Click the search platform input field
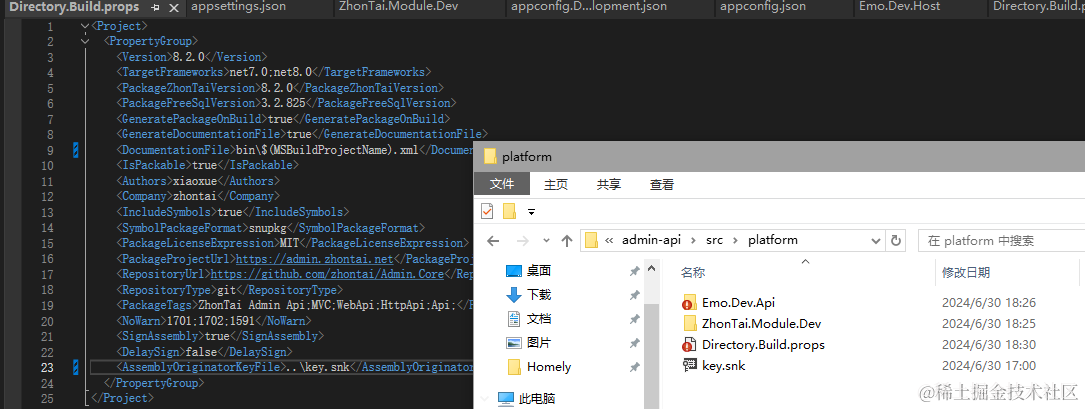The width and height of the screenshot is (1085, 409). 1002,240
